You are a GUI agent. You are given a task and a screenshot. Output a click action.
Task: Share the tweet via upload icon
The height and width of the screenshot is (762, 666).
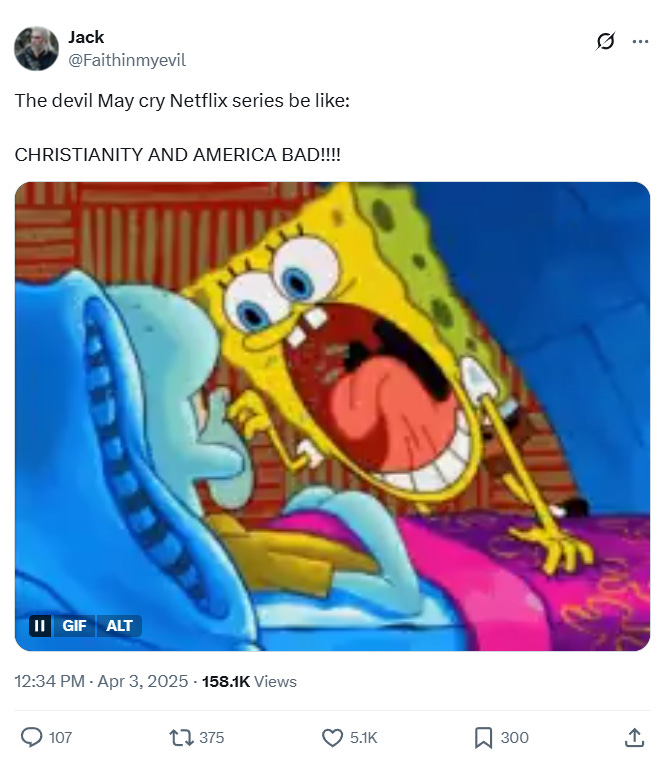point(634,737)
